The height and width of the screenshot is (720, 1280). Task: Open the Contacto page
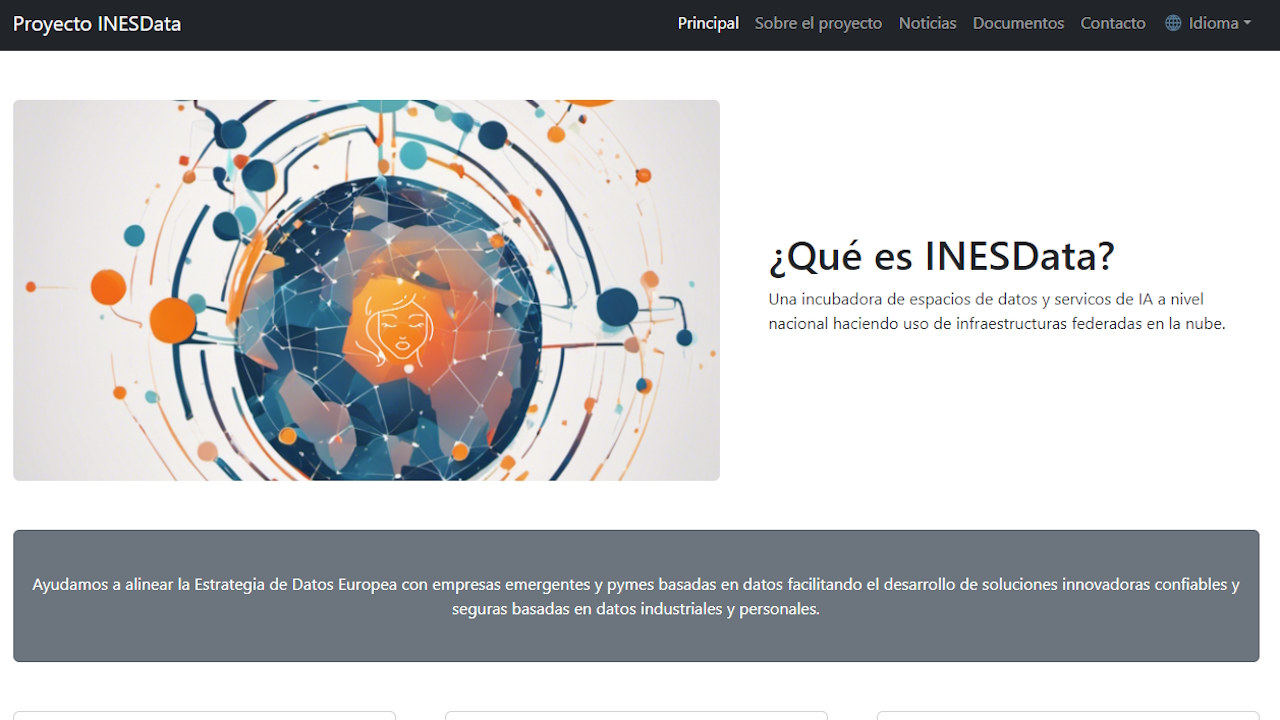(x=1113, y=22)
